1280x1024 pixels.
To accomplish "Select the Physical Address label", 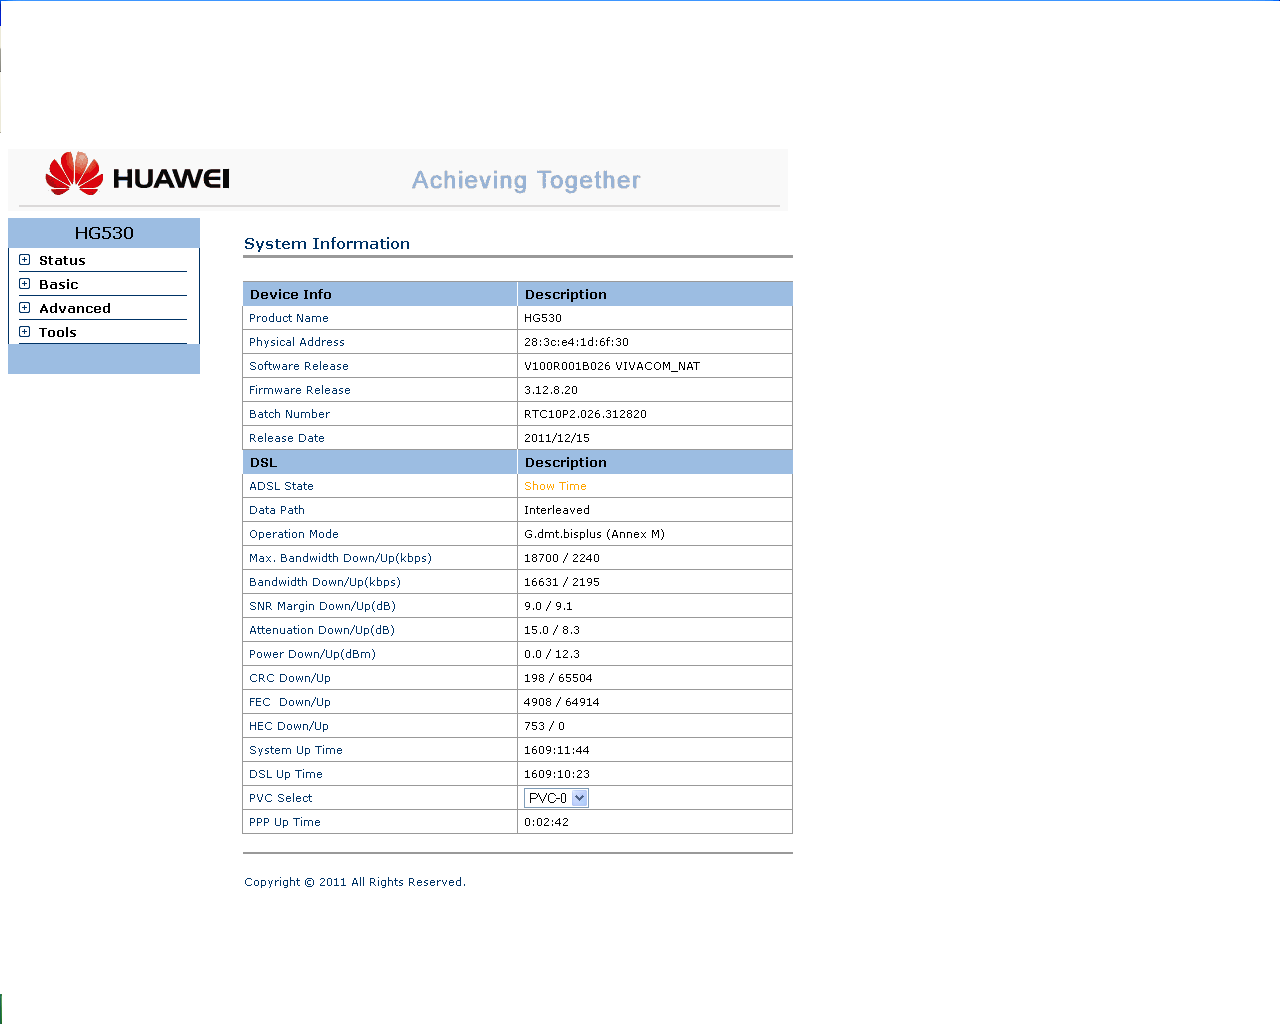I will pyautogui.click(x=297, y=342).
